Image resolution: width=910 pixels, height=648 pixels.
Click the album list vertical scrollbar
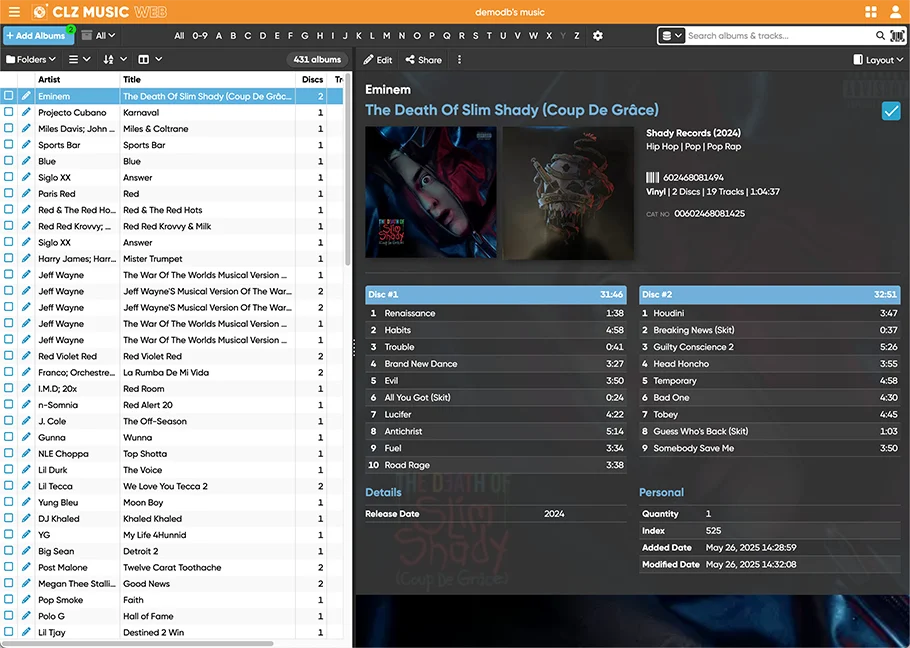[348, 169]
